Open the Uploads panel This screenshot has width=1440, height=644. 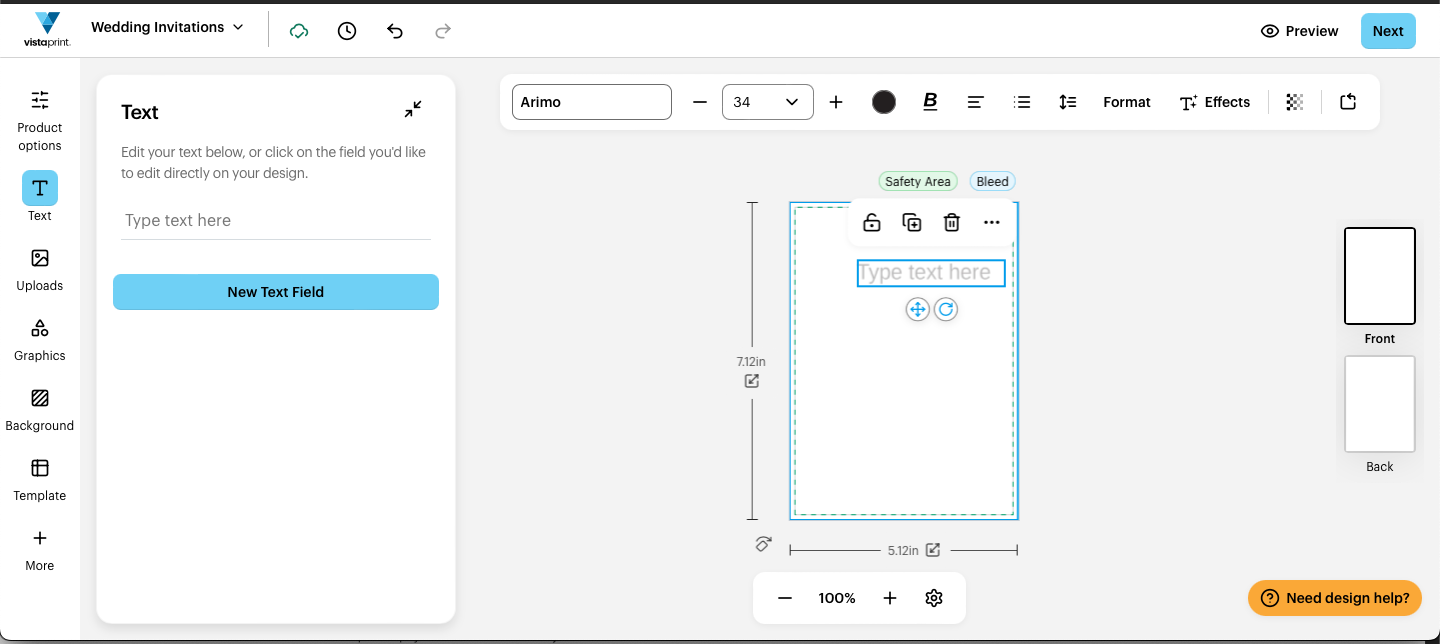click(40, 270)
